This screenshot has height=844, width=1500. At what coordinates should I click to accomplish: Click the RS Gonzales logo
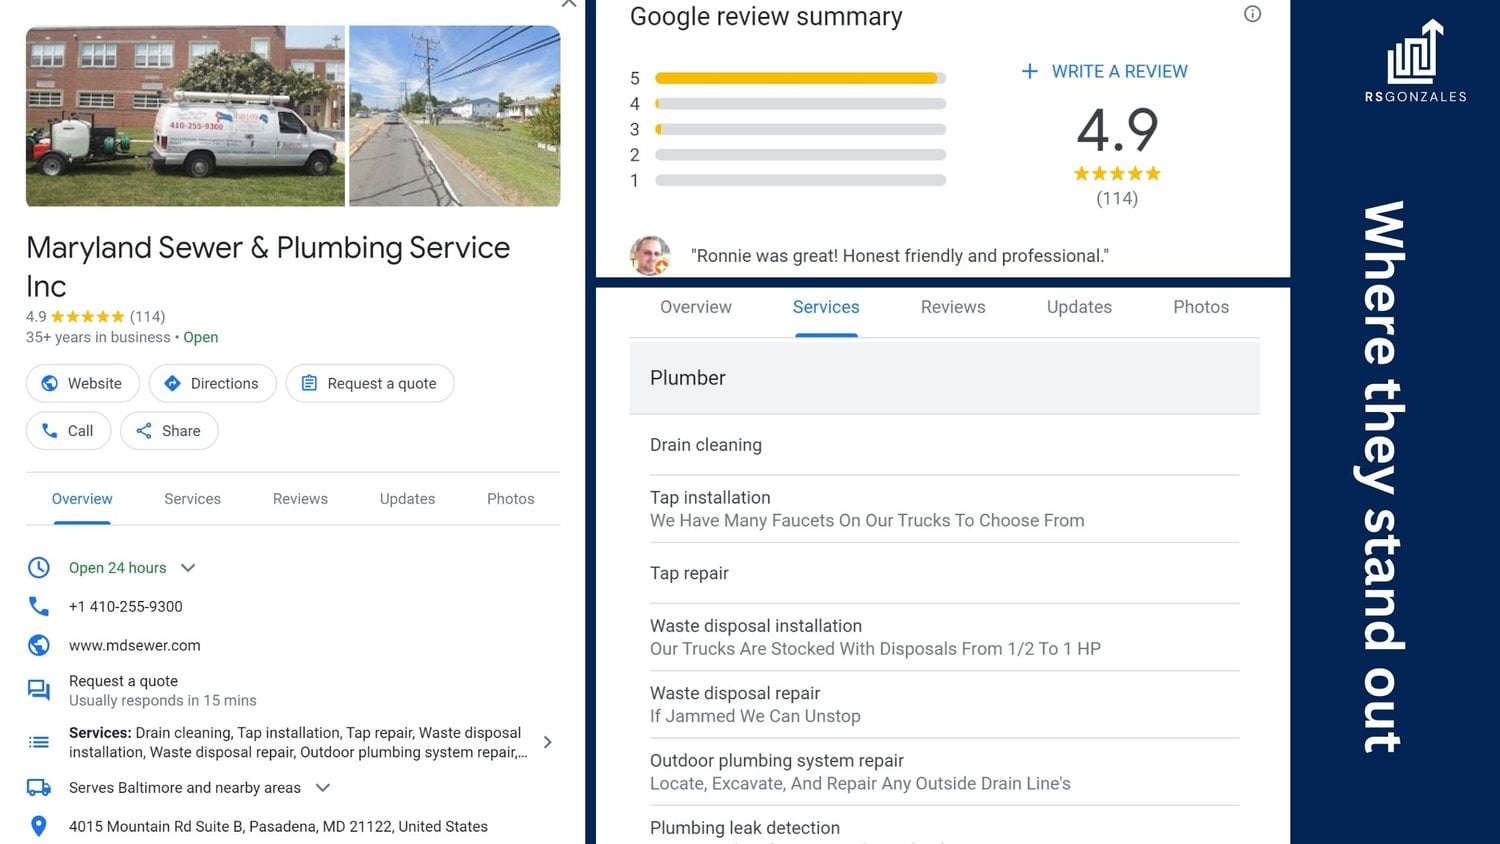pos(1415,61)
